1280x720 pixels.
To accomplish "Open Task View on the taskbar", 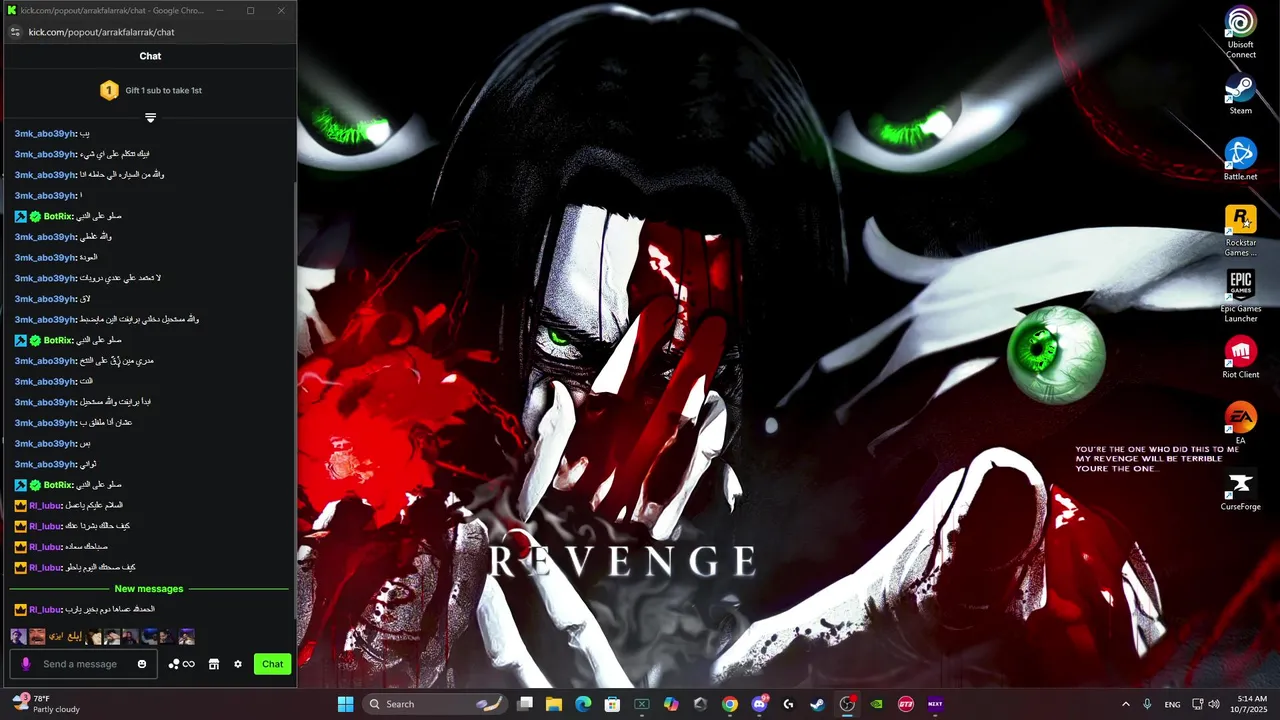I will [525, 704].
